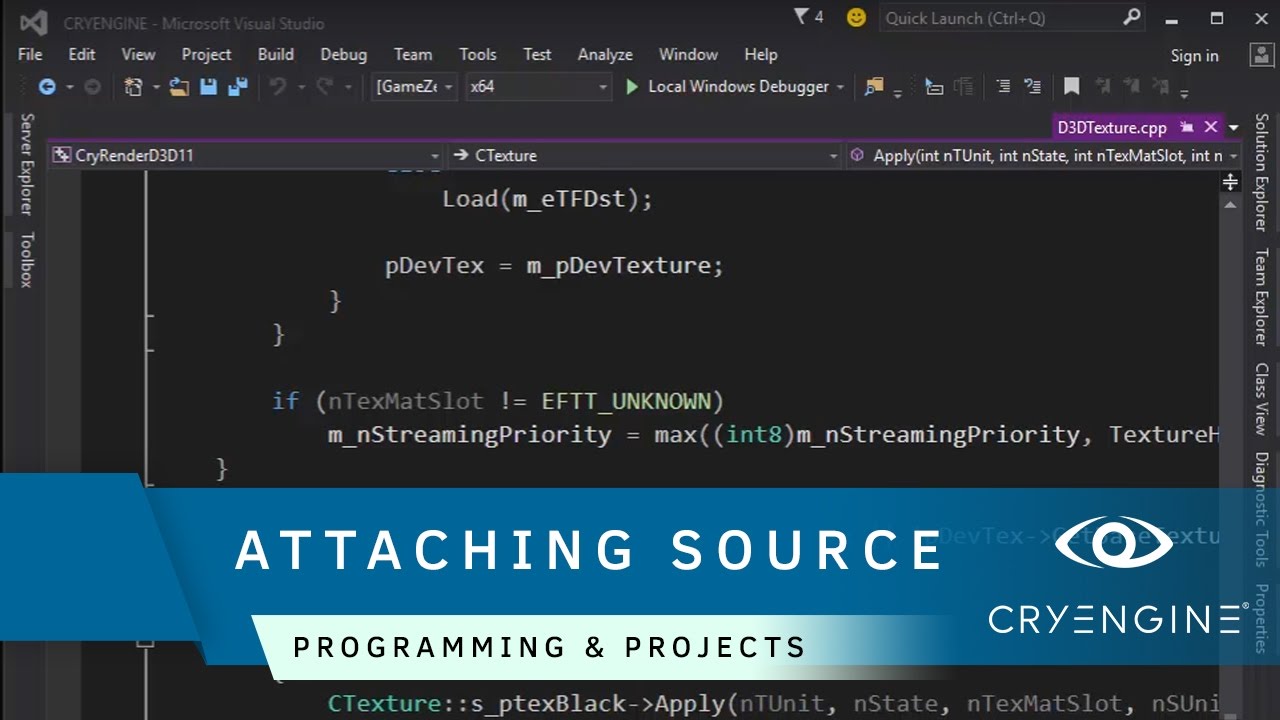This screenshot has width=1280, height=720.
Task: Open the Test menu
Action: 537,55
